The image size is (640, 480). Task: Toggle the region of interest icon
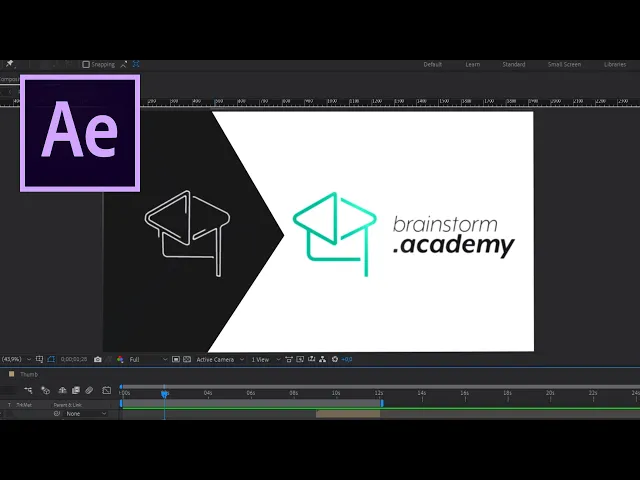tap(176, 359)
